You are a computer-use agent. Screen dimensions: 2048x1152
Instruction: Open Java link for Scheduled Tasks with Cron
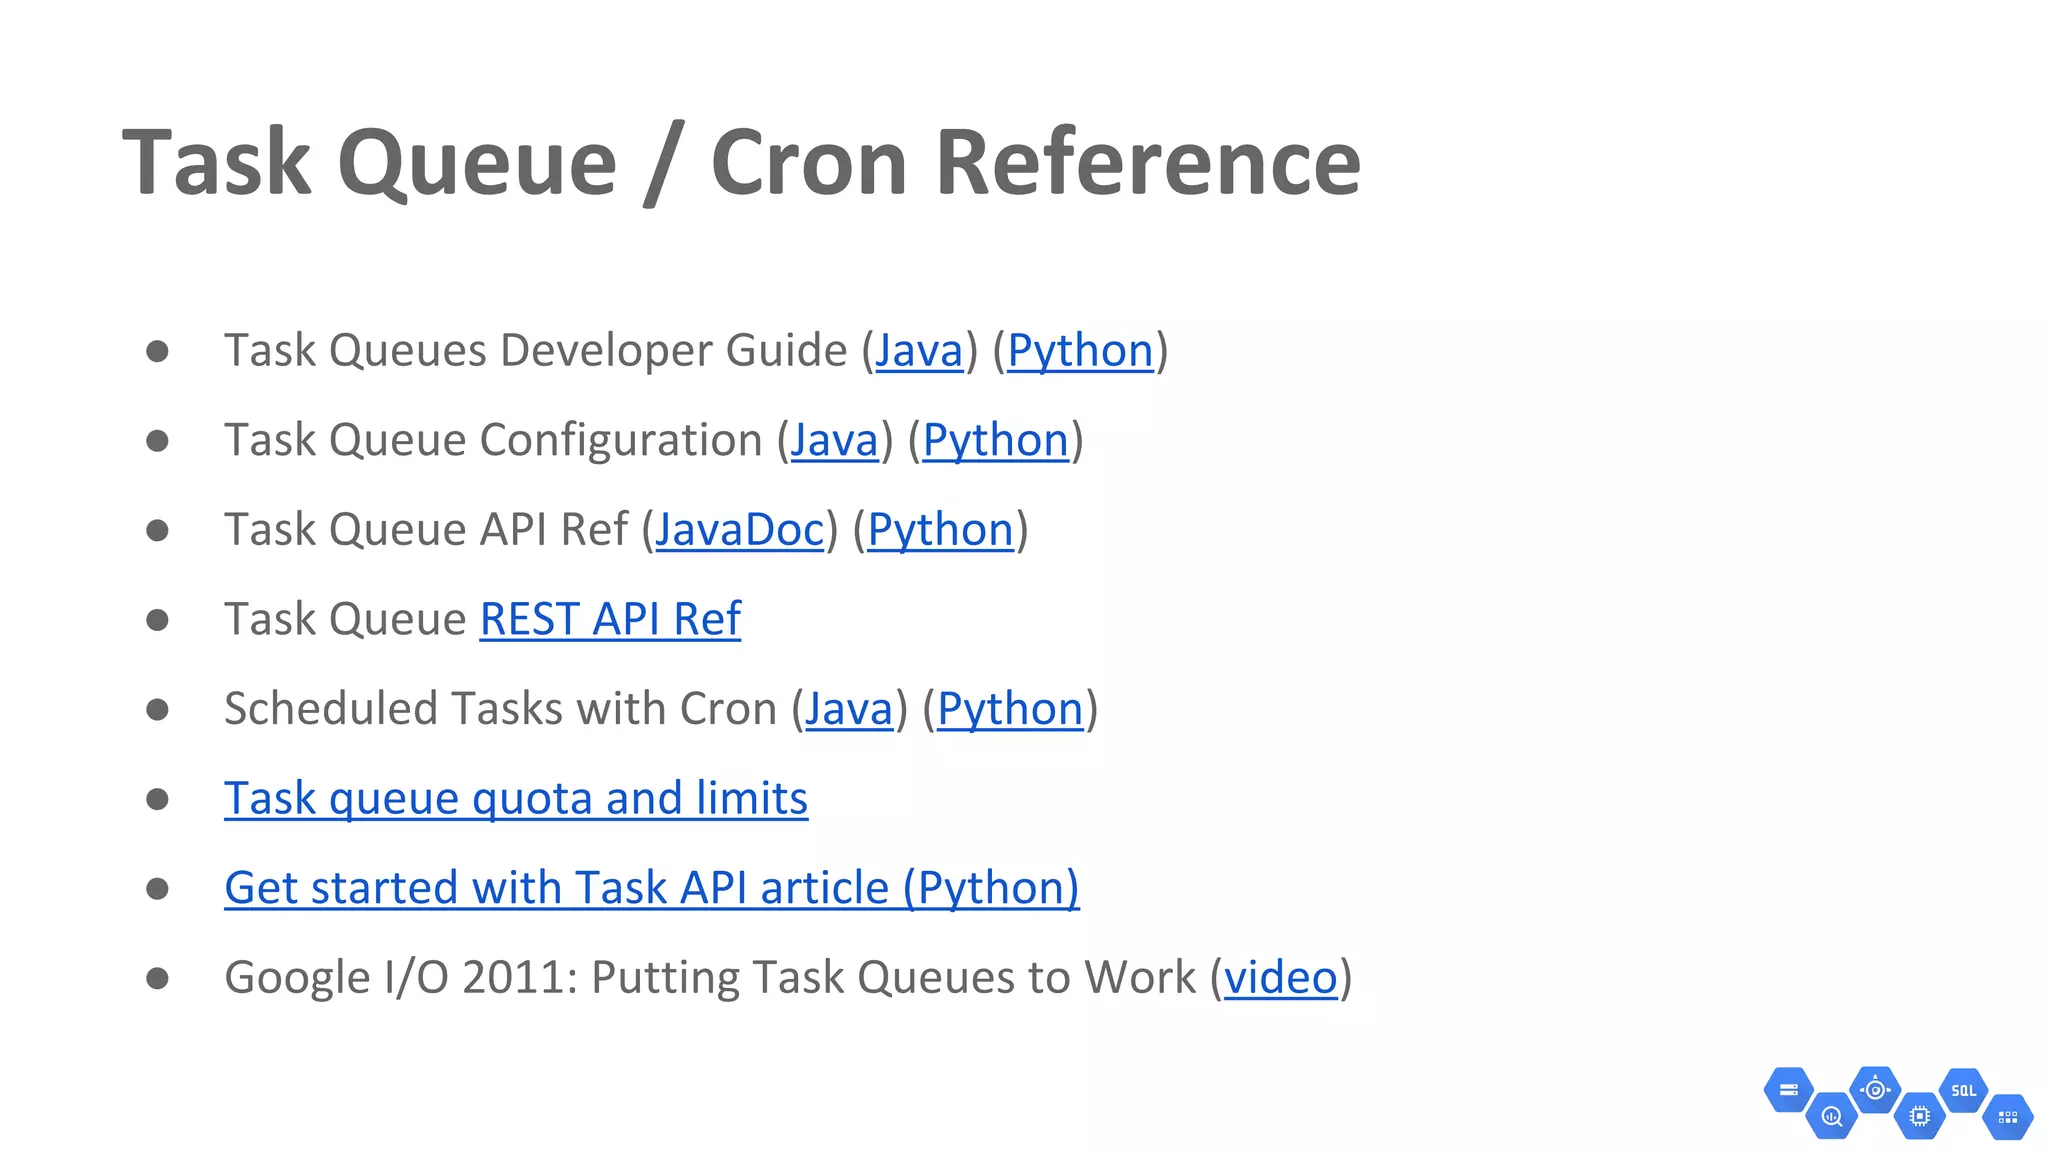tap(848, 709)
